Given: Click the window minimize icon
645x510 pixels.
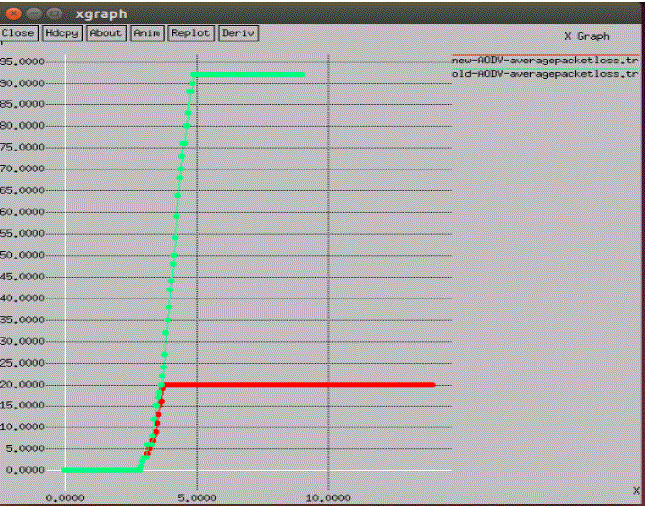Looking at the screenshot, I should [31, 14].
